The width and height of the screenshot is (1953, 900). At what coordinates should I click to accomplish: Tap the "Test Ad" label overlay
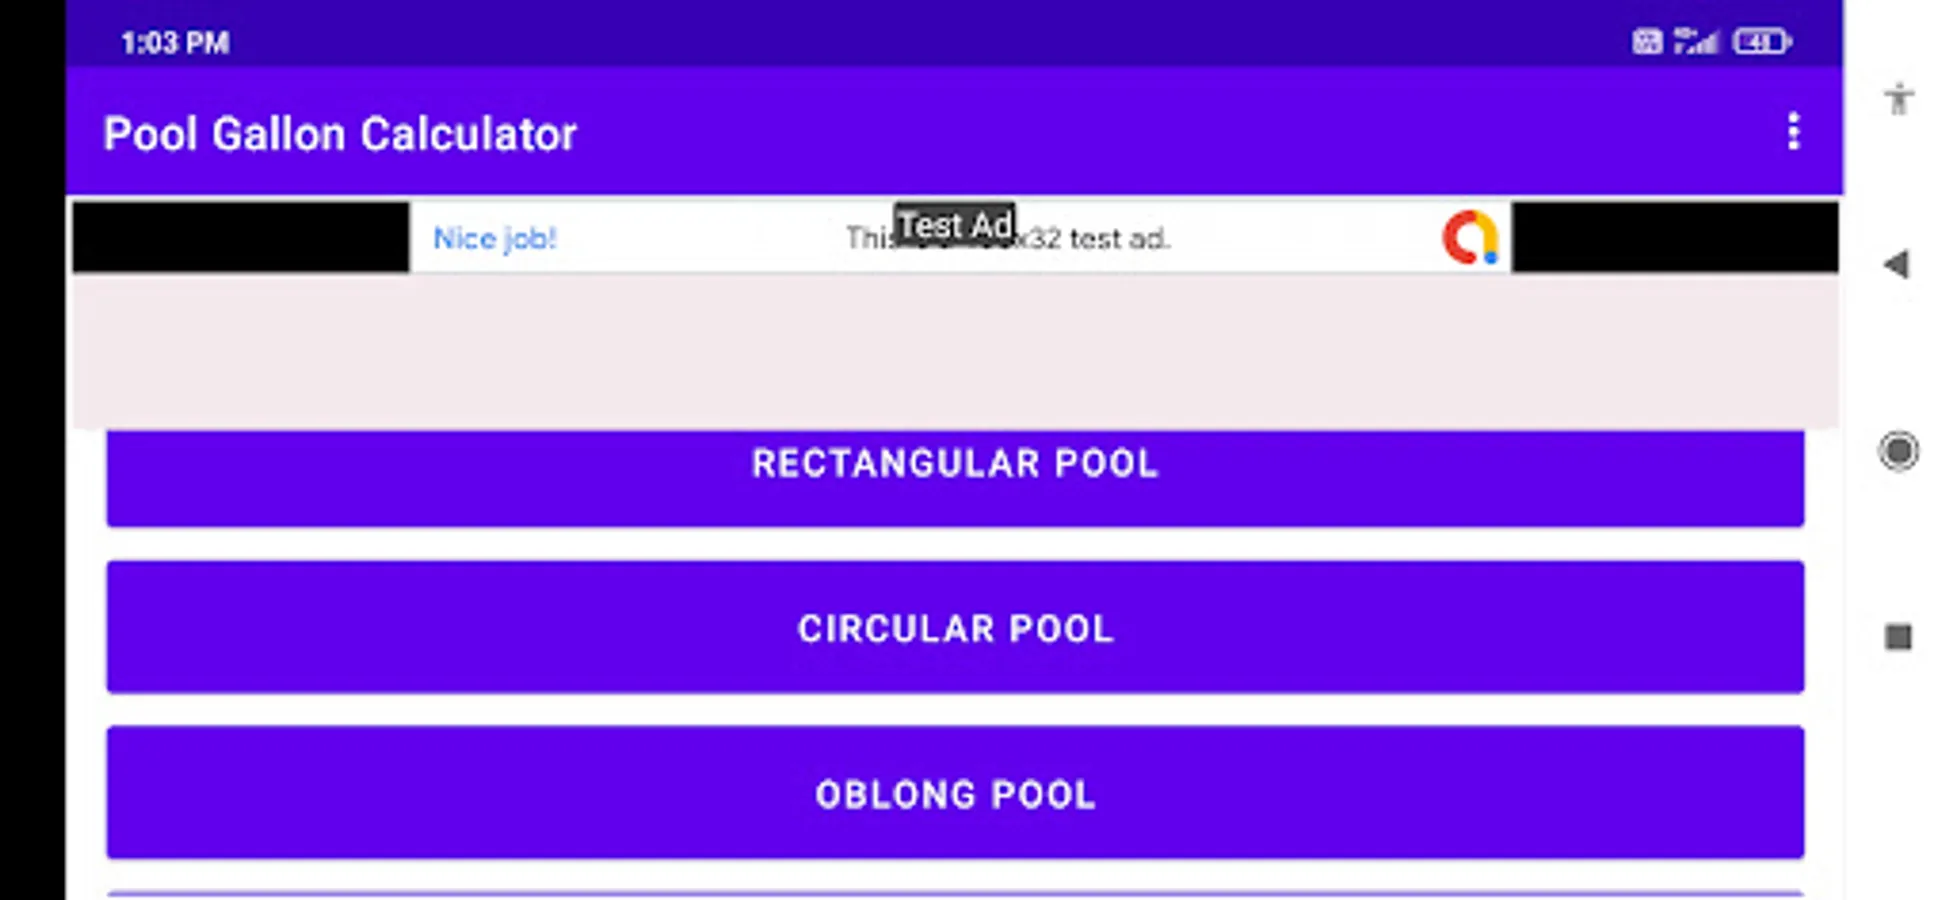click(953, 224)
